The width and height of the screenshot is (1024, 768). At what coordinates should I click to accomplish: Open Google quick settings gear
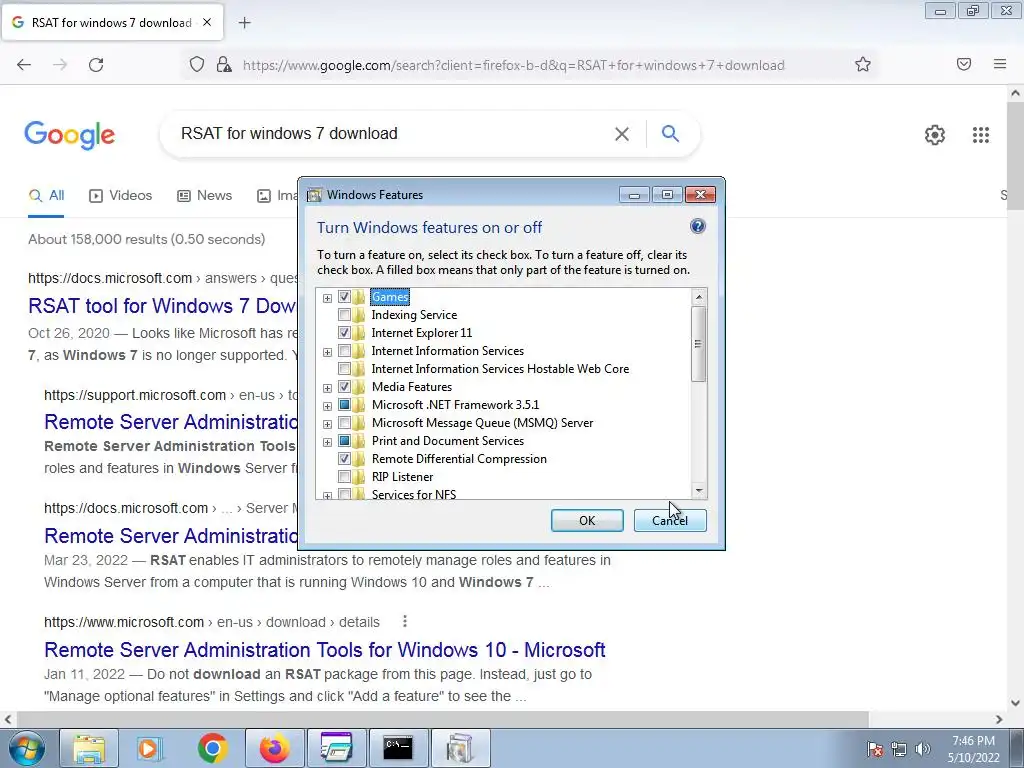tap(935, 135)
